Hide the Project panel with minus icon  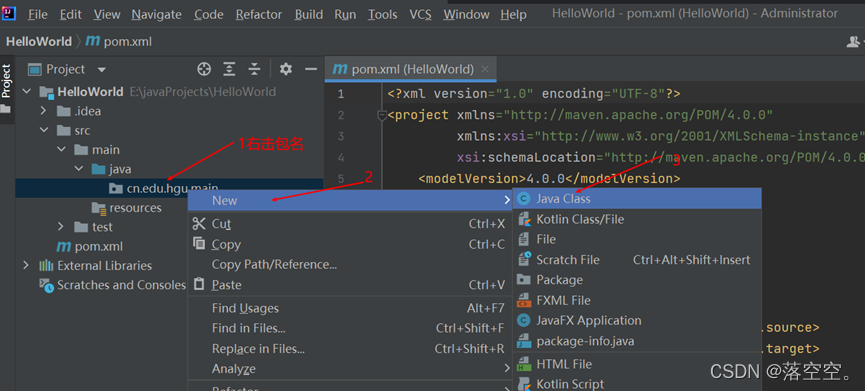point(311,69)
